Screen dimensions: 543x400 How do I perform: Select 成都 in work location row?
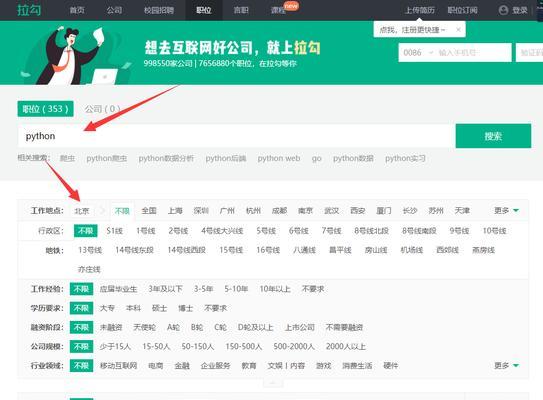[x=279, y=211]
